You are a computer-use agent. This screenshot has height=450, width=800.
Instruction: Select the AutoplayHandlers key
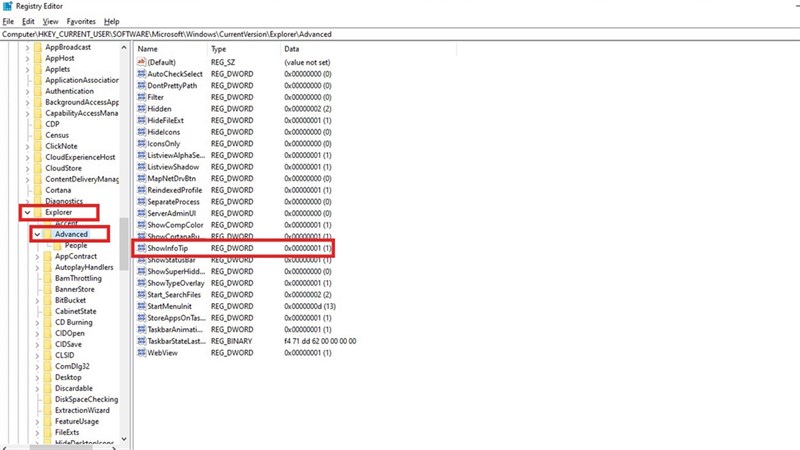click(84, 267)
